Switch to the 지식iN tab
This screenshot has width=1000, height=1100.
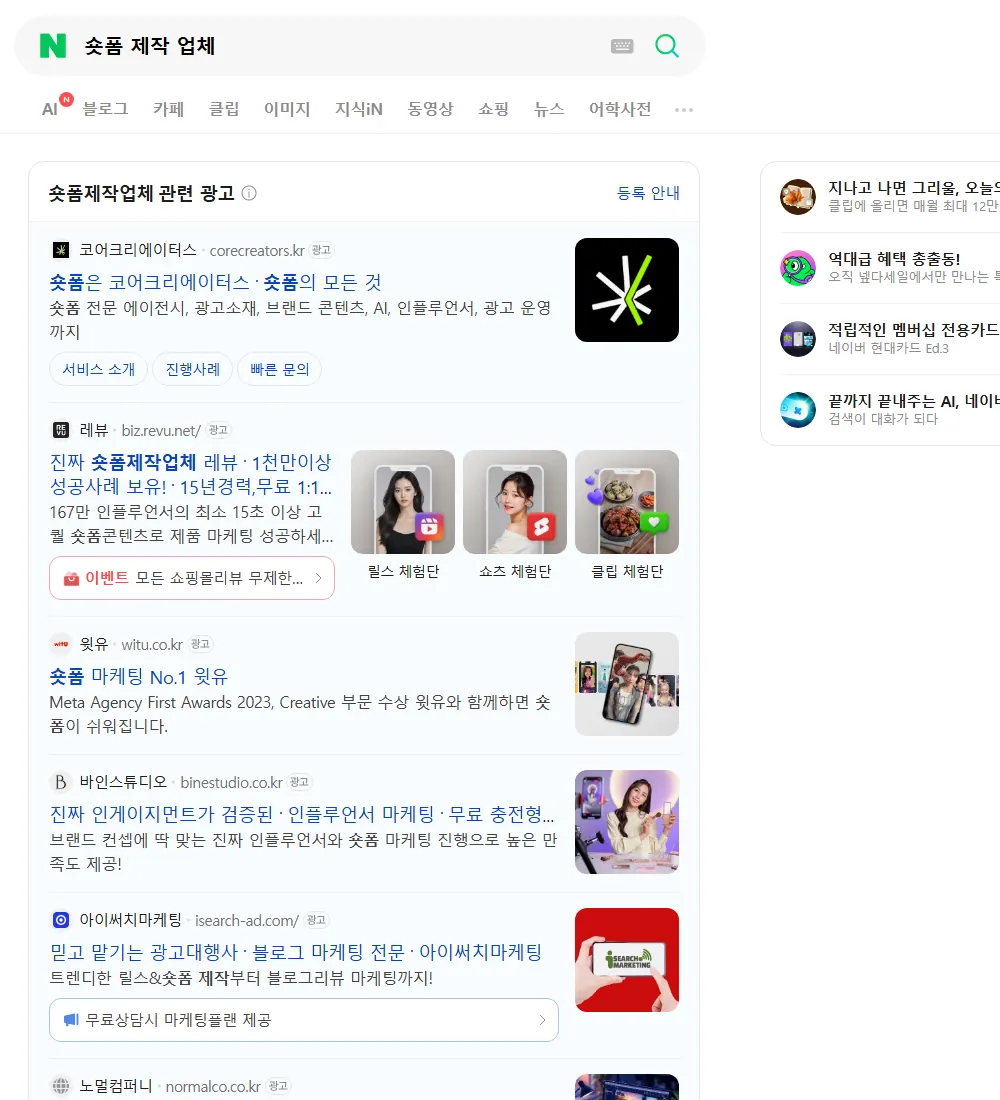359,109
